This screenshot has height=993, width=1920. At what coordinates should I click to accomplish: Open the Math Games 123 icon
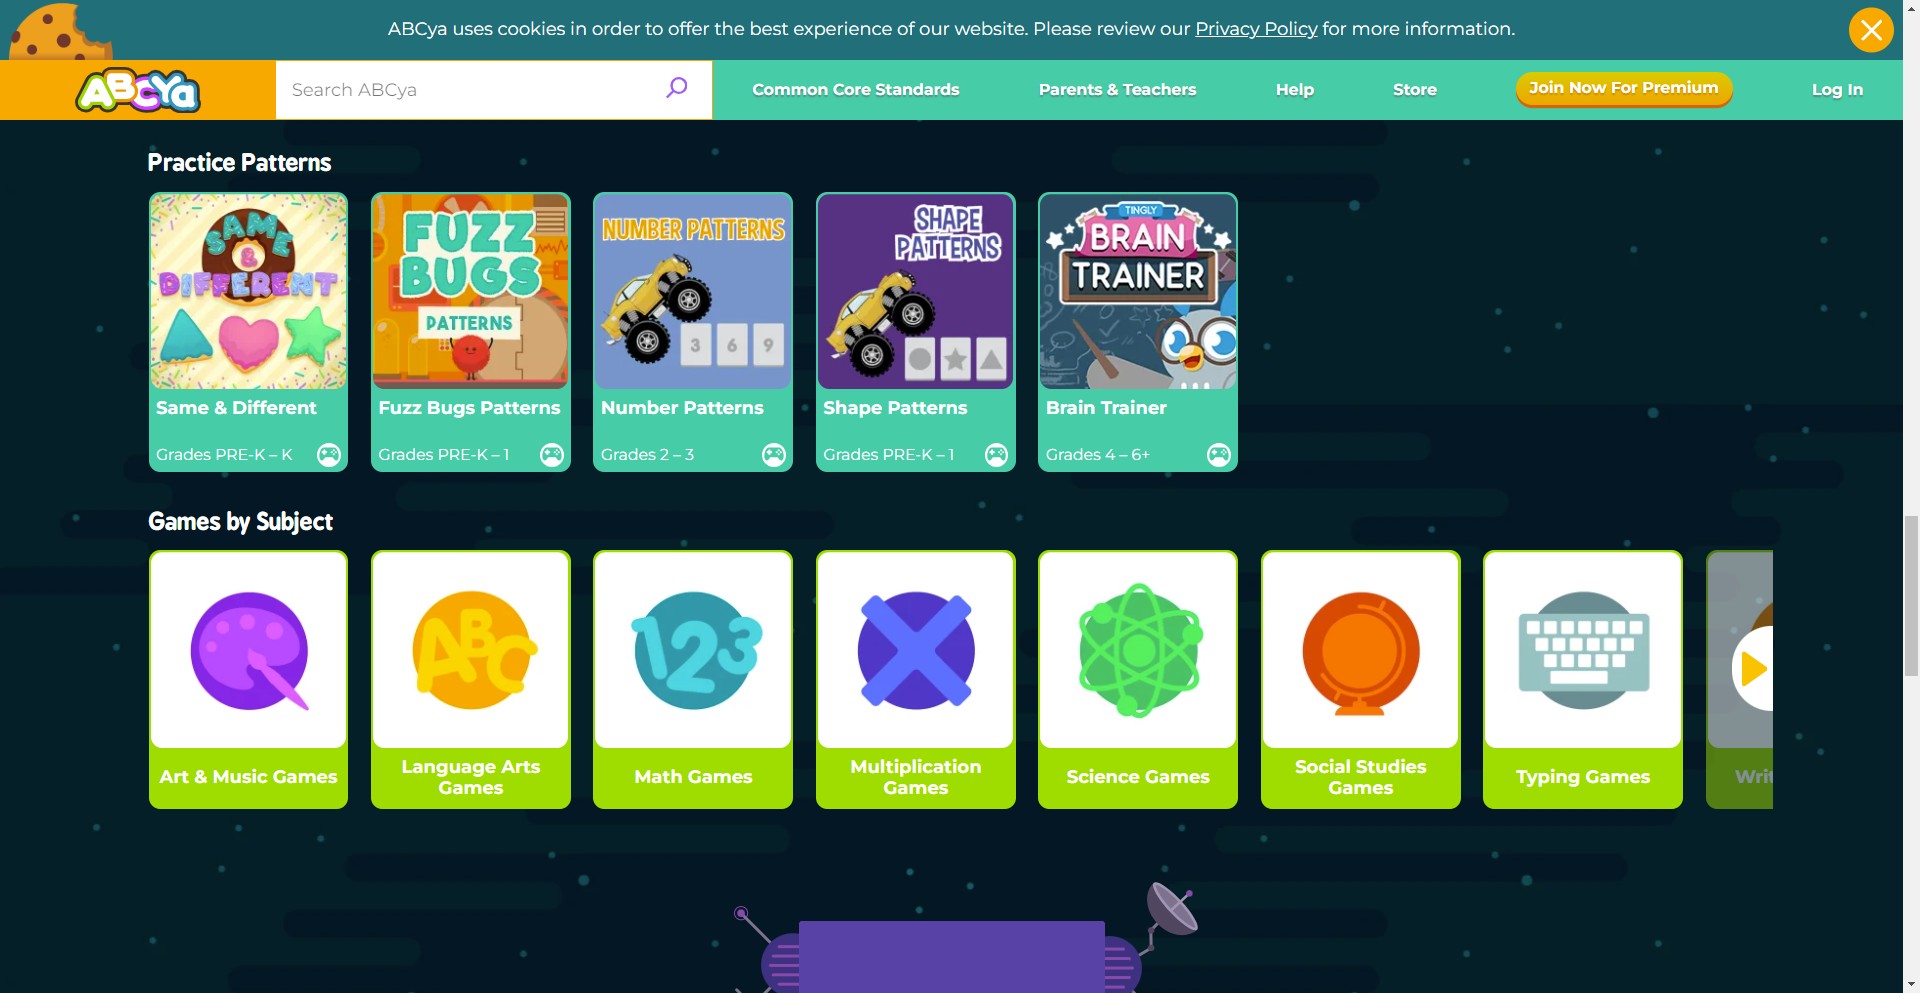click(693, 651)
